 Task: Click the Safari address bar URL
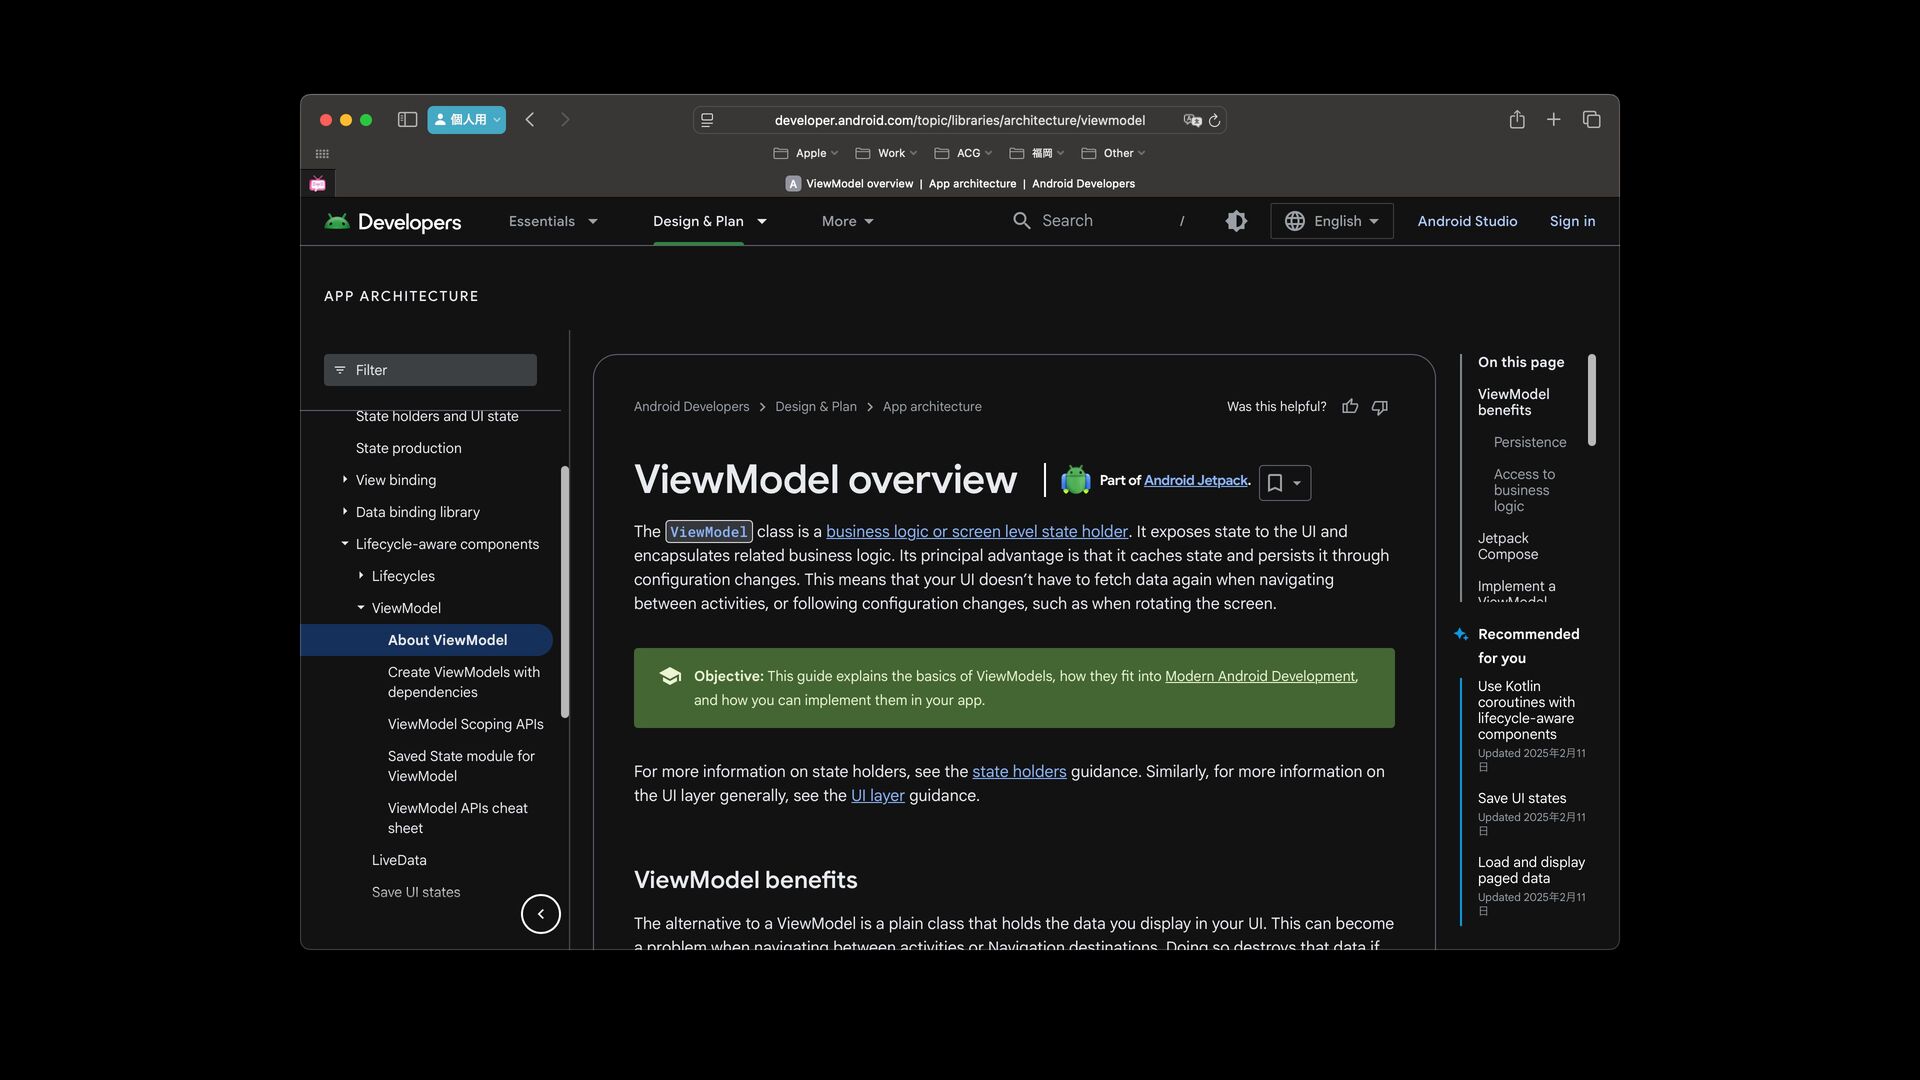(960, 120)
